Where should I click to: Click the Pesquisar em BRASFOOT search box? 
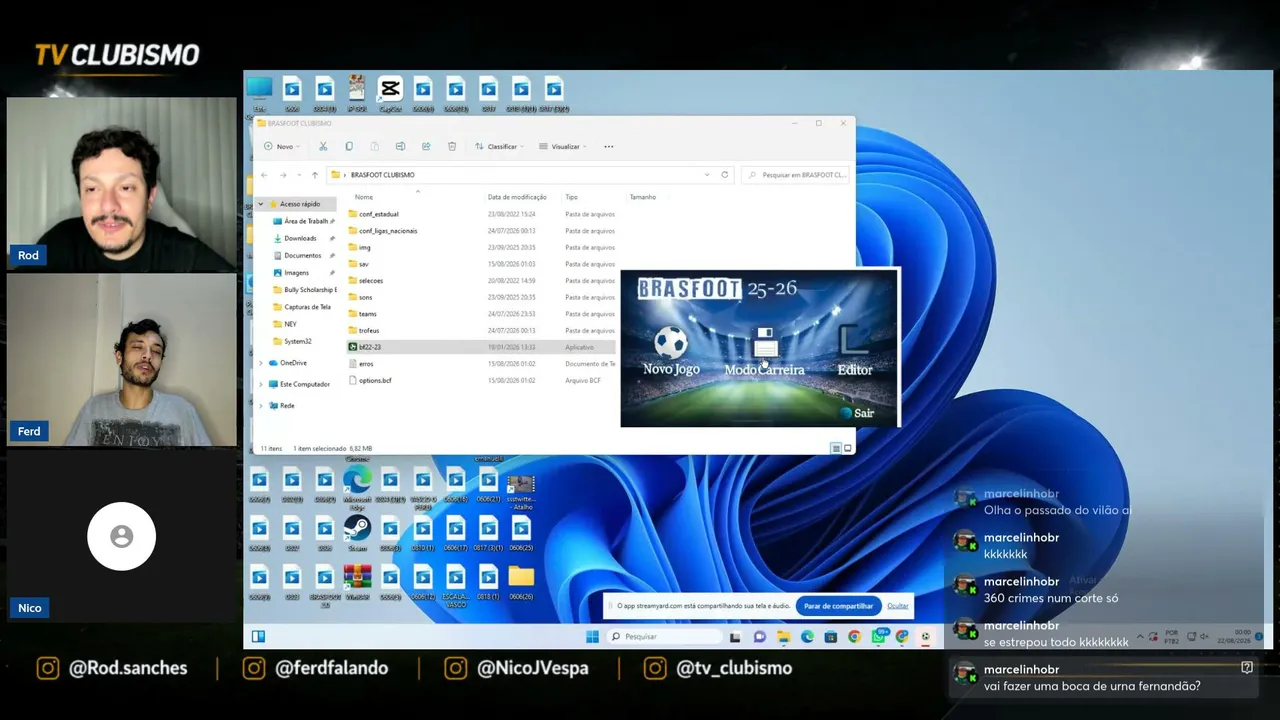click(796, 175)
